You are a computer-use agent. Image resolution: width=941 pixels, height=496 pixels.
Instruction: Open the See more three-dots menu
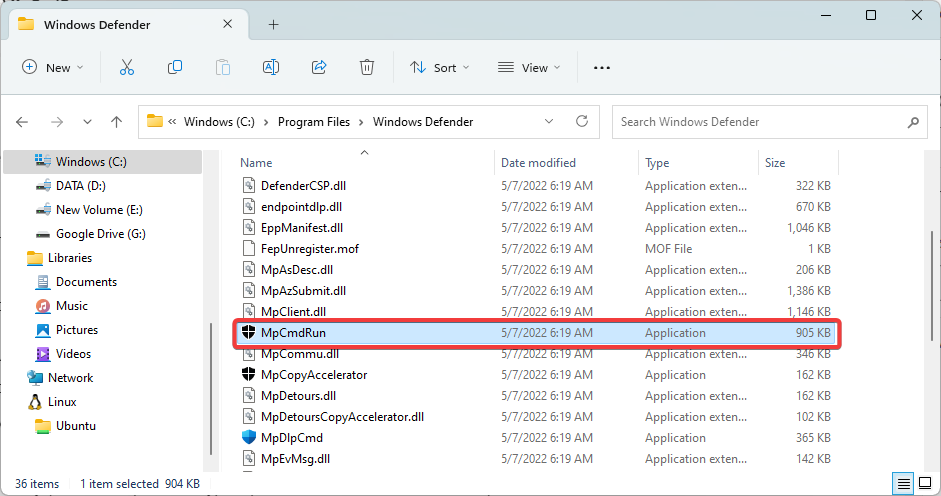pyautogui.click(x=602, y=68)
